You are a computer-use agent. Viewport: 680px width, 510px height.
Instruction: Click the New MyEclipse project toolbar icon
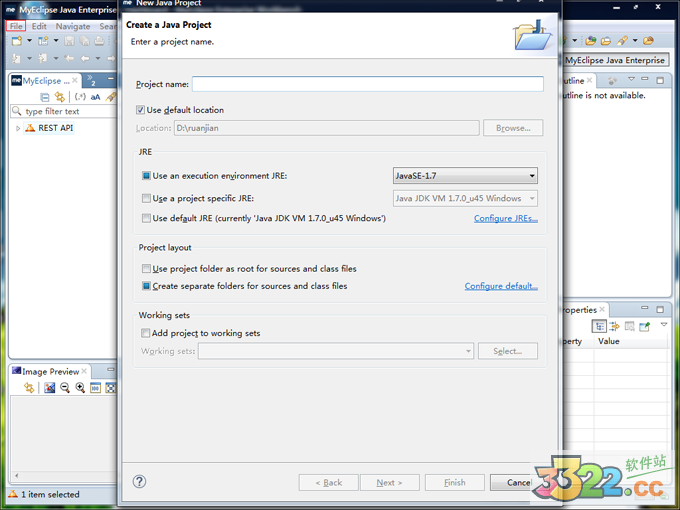[x=43, y=41]
